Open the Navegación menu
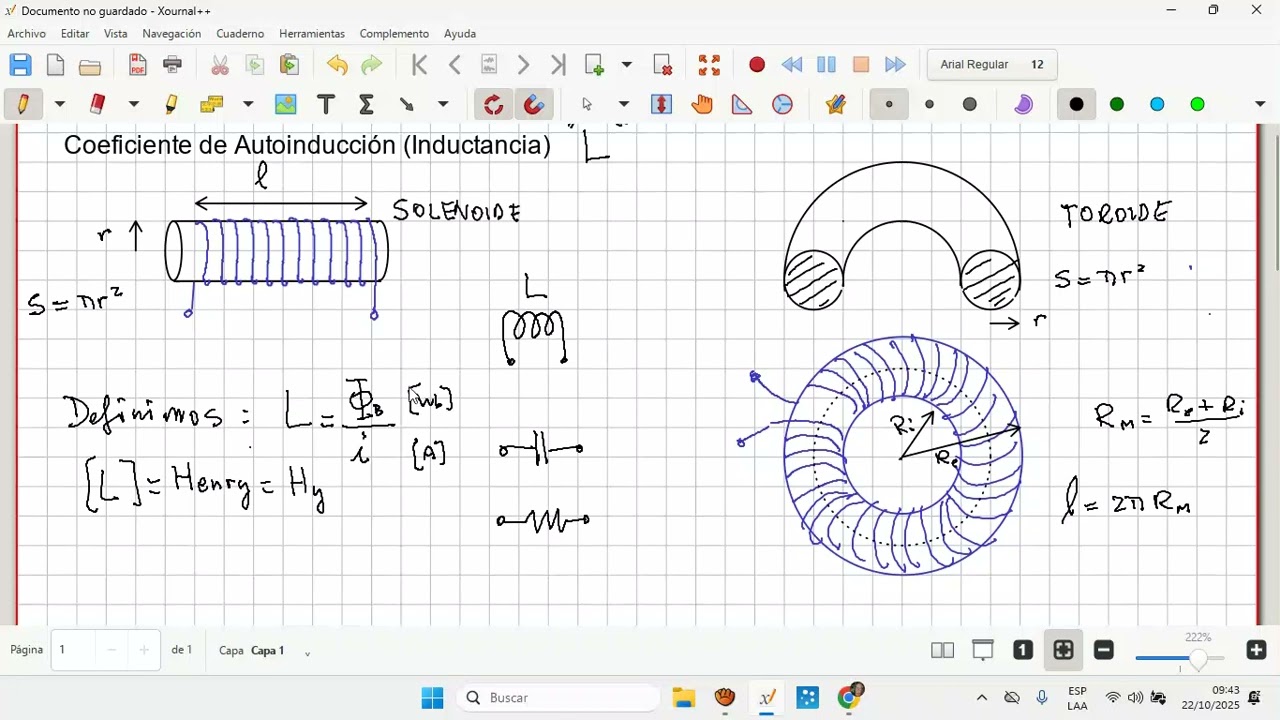The image size is (1280, 720). pos(172,34)
